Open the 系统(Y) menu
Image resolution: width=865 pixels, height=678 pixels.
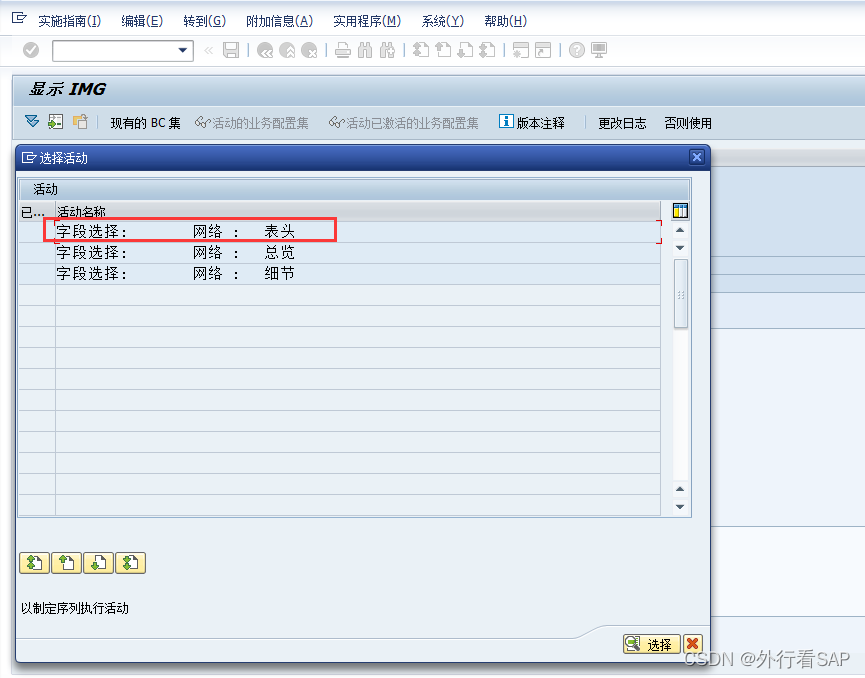pos(442,21)
